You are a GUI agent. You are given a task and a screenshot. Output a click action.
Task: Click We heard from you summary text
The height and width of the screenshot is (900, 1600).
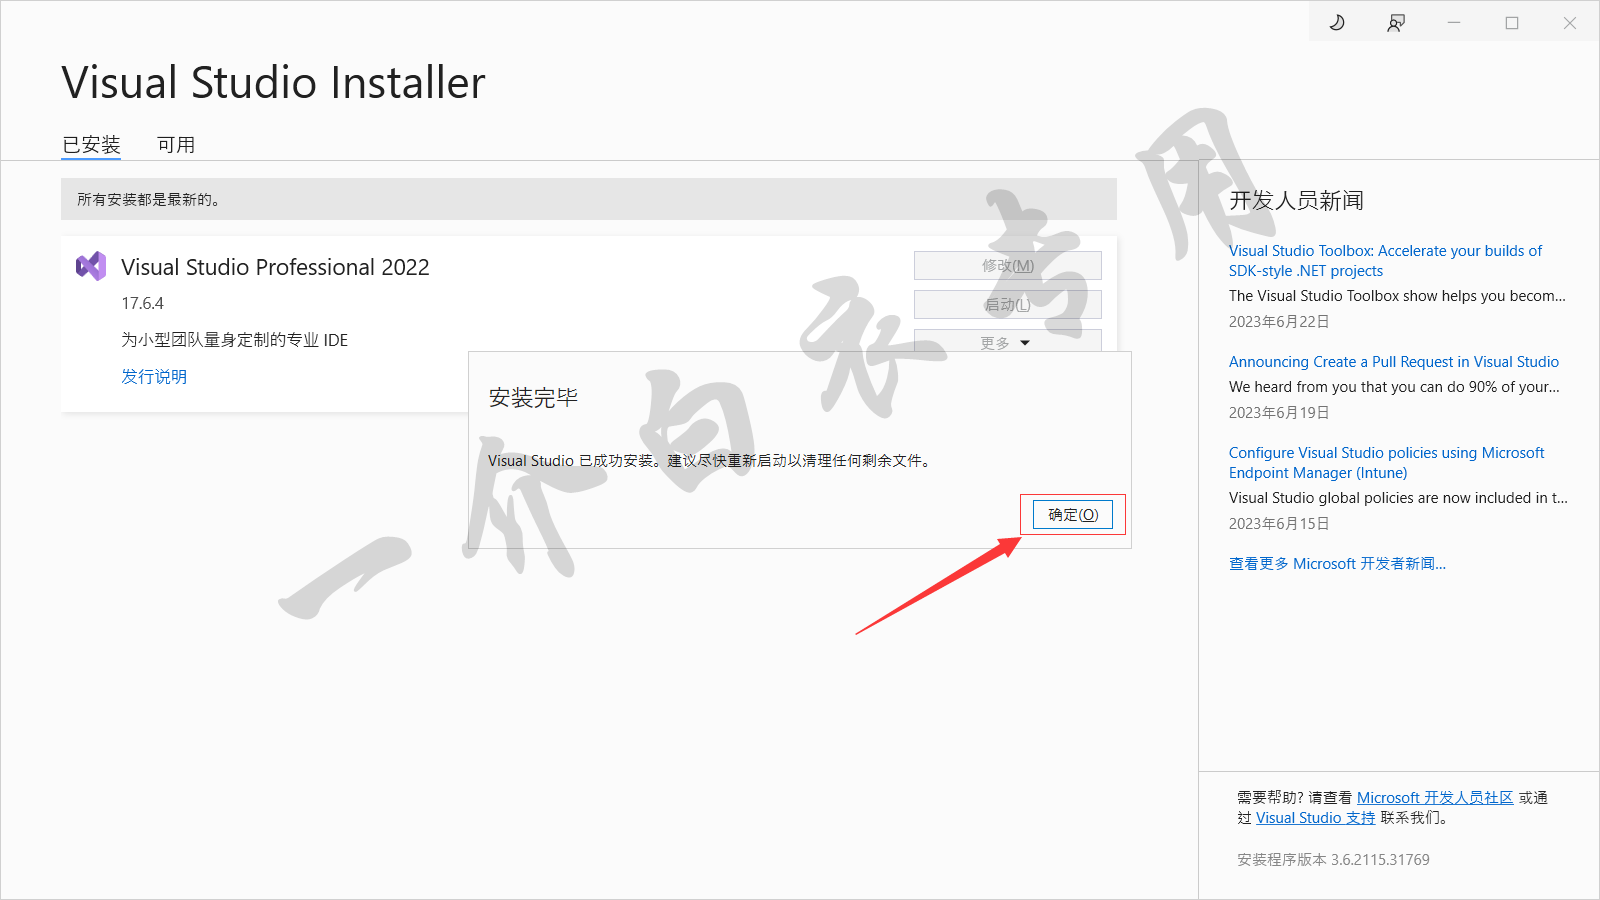click(x=1394, y=387)
